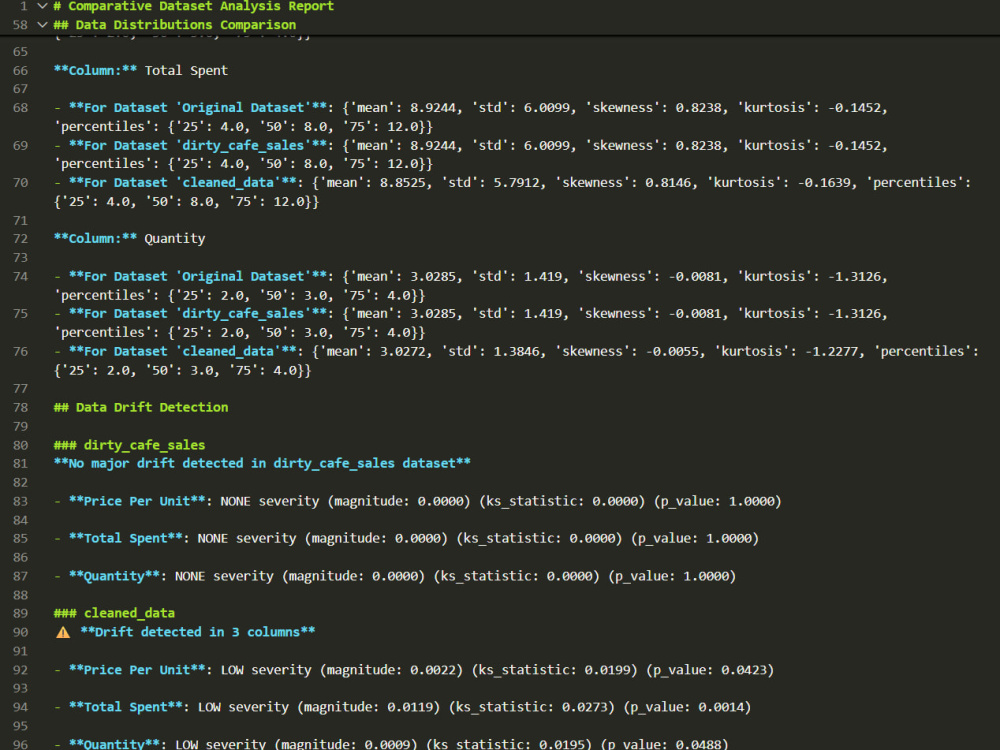
Task: Click 'Total Spent' NONE severity line
Action: [406, 539]
